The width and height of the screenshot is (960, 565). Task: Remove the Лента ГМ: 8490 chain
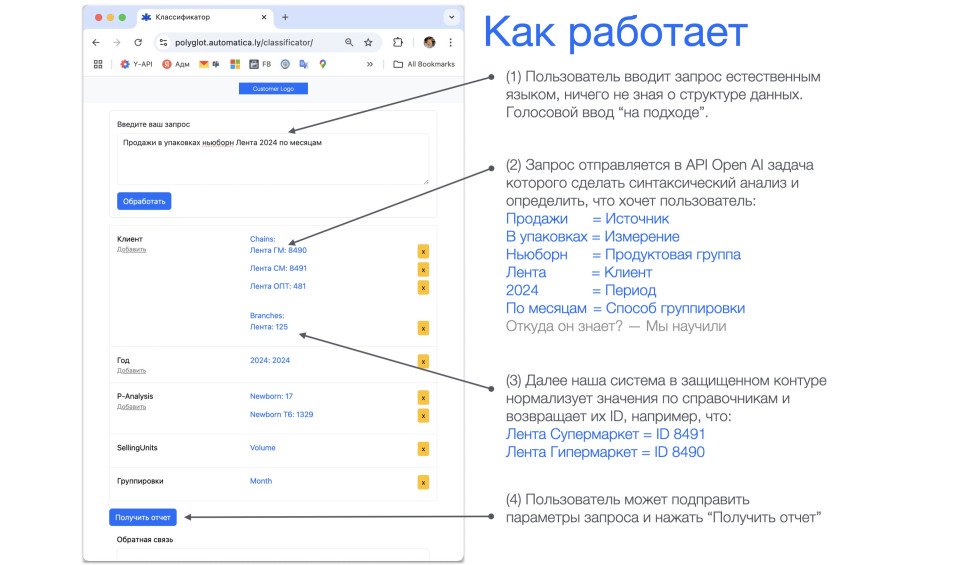click(423, 251)
